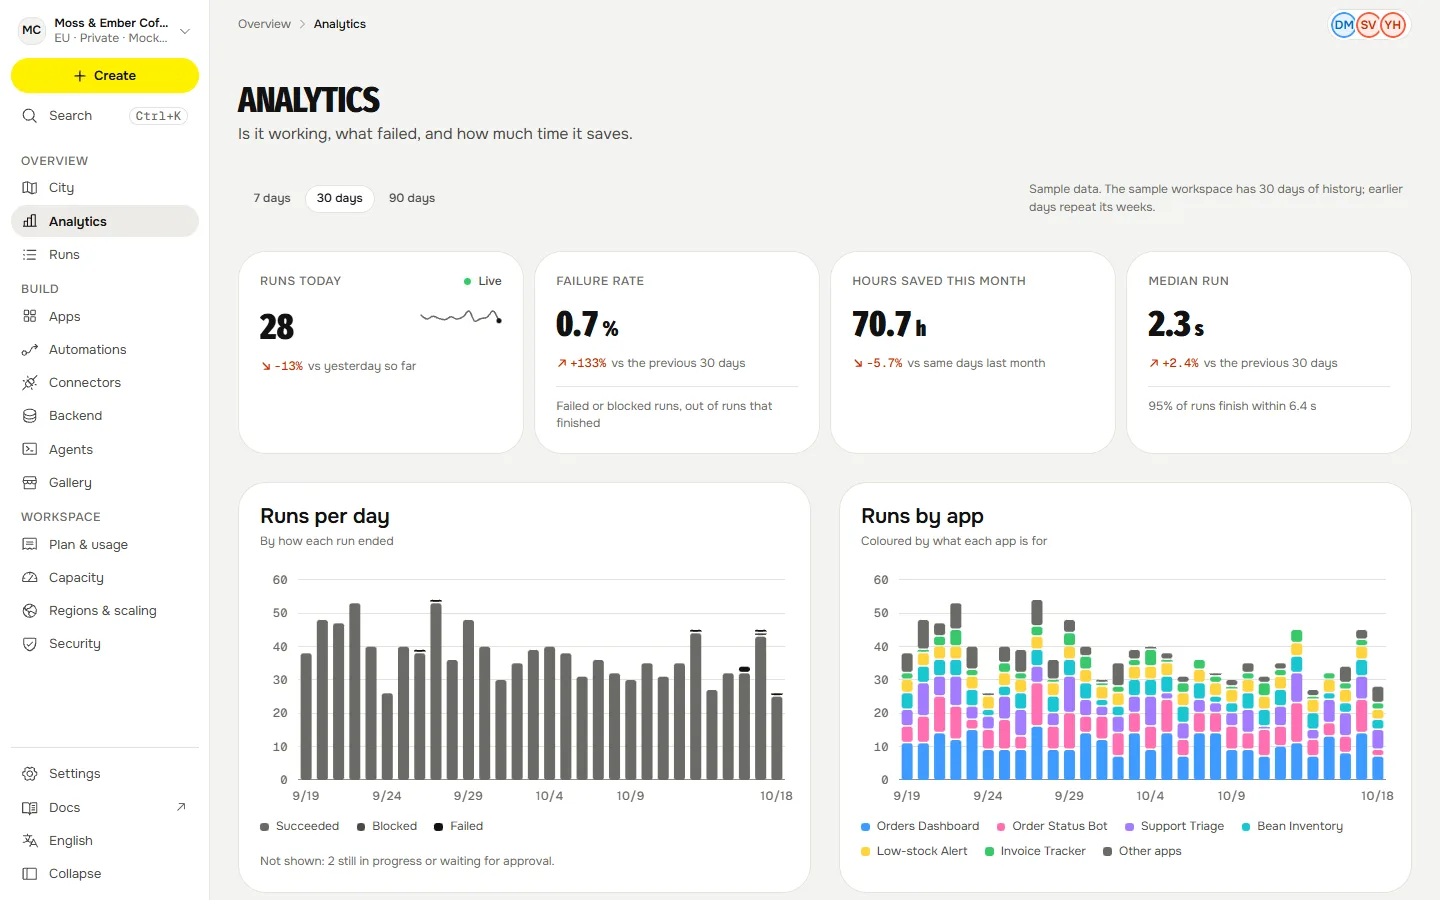Screen dimensions: 1440x900
Task: Open the Security shield icon
Action: click(30, 644)
